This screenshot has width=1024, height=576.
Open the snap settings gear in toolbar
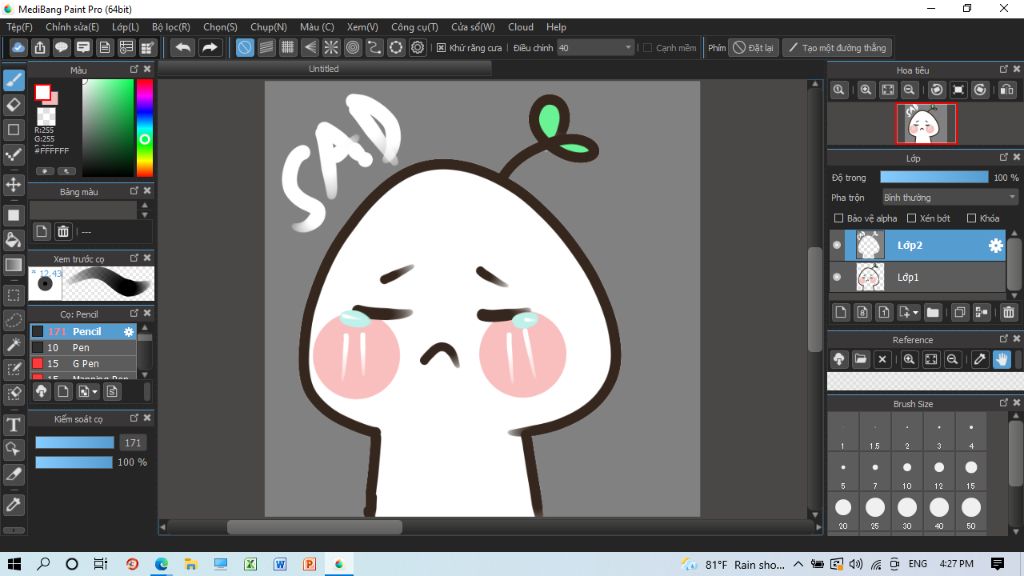click(x=417, y=48)
